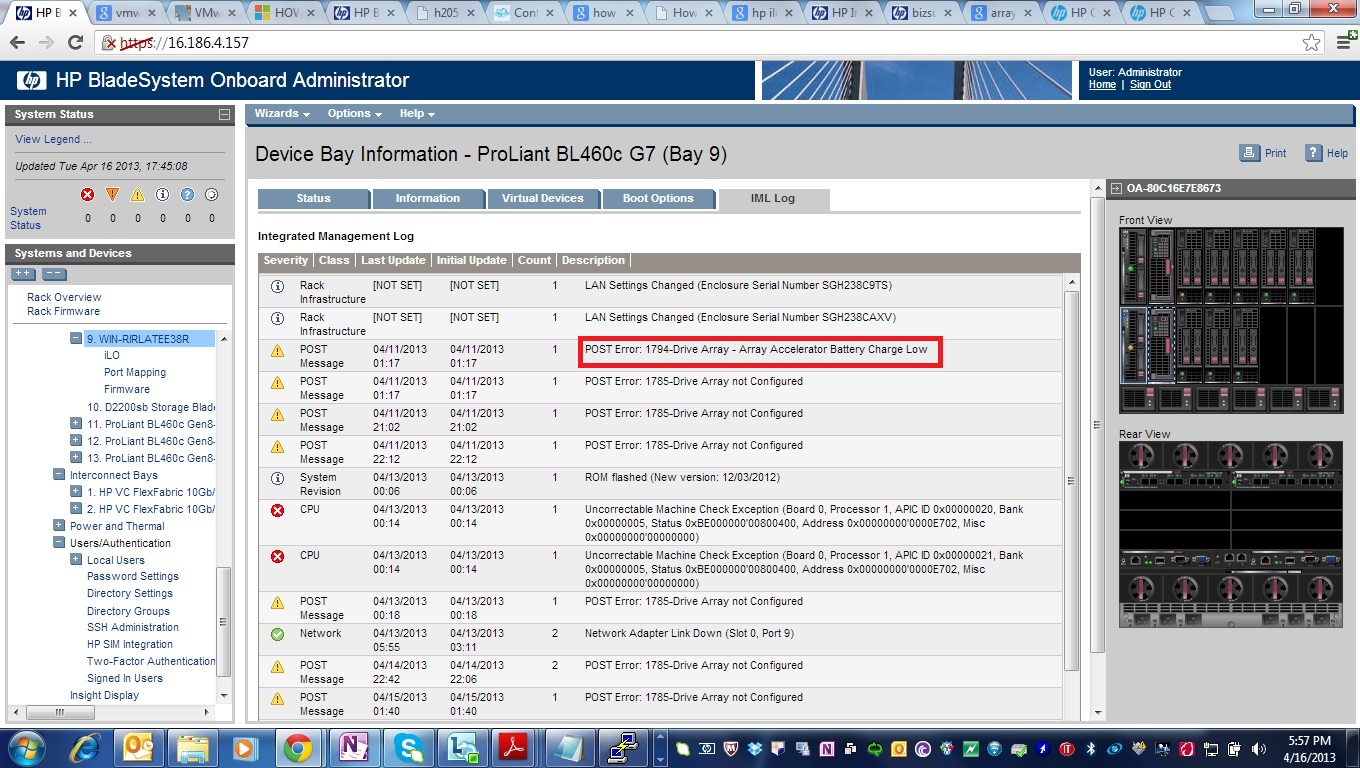Collapse the OA-80C16E7E8673 enclosure panel
This screenshot has width=1360, height=768.
pos(1116,188)
